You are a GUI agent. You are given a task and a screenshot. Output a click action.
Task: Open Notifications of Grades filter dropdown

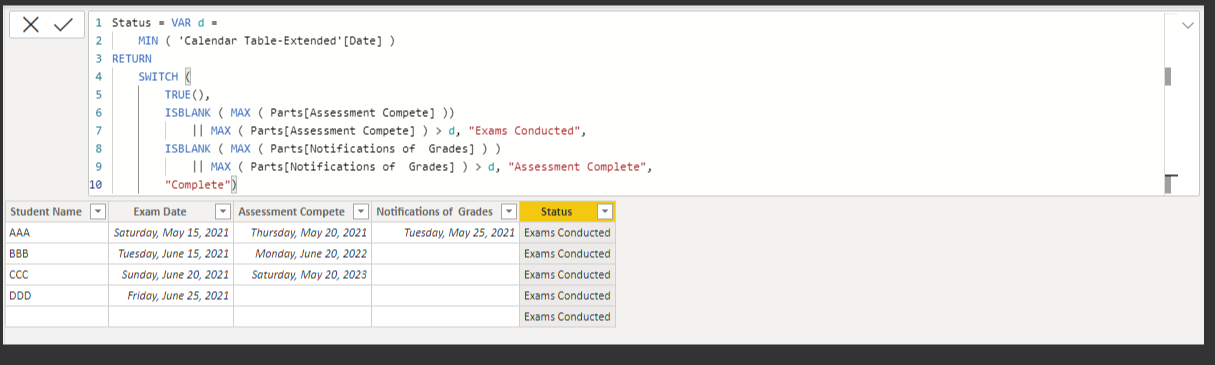point(508,212)
